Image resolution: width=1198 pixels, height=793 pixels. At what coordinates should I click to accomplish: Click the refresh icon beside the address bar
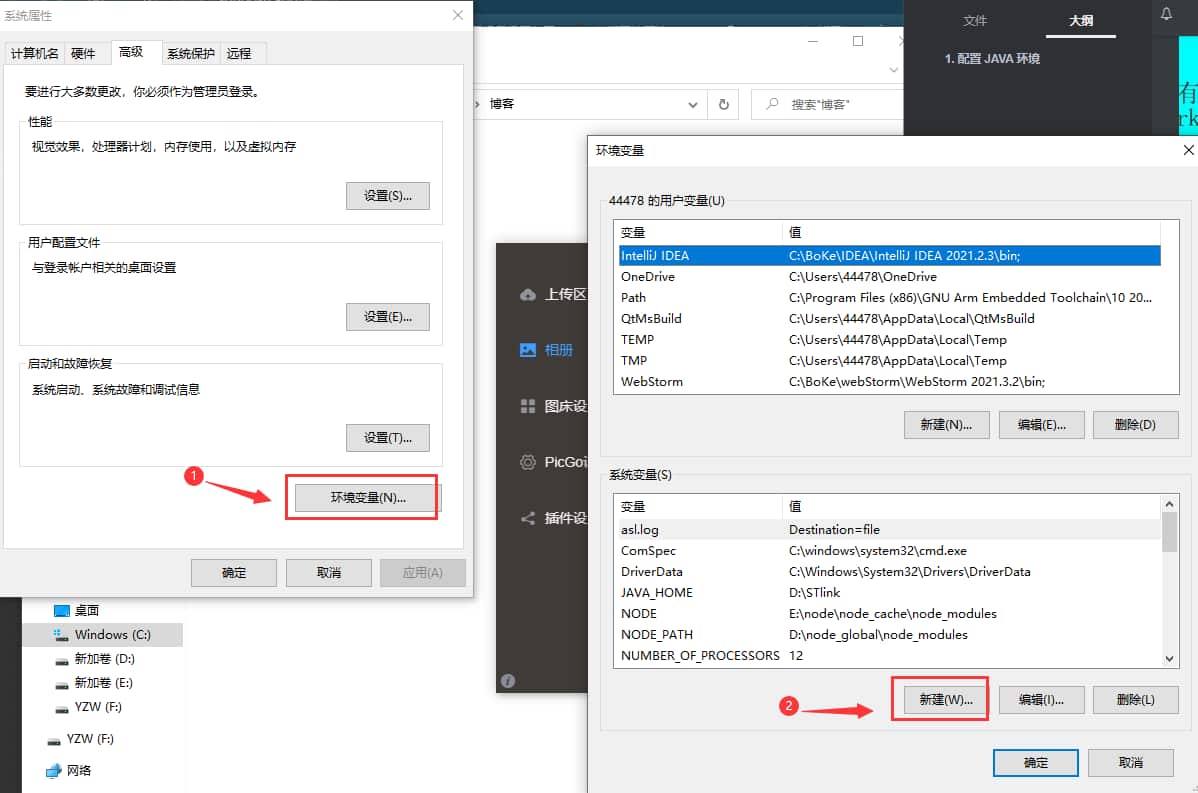point(723,104)
